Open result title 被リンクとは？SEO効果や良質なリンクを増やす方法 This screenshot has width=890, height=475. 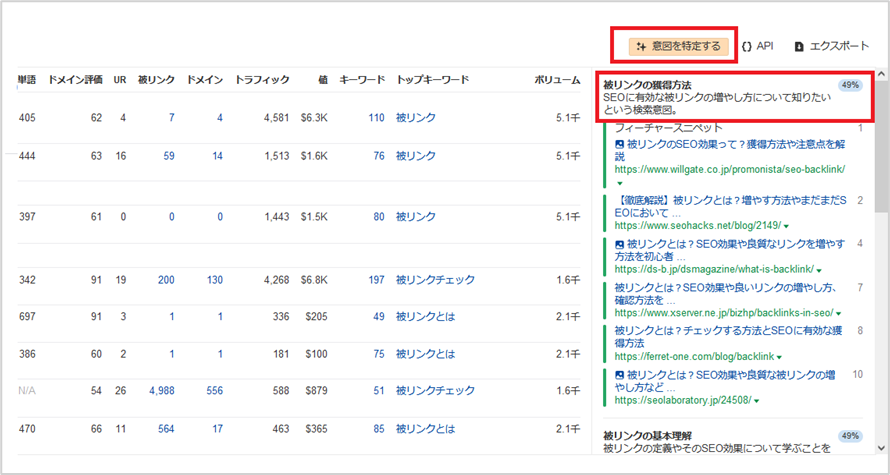730,250
